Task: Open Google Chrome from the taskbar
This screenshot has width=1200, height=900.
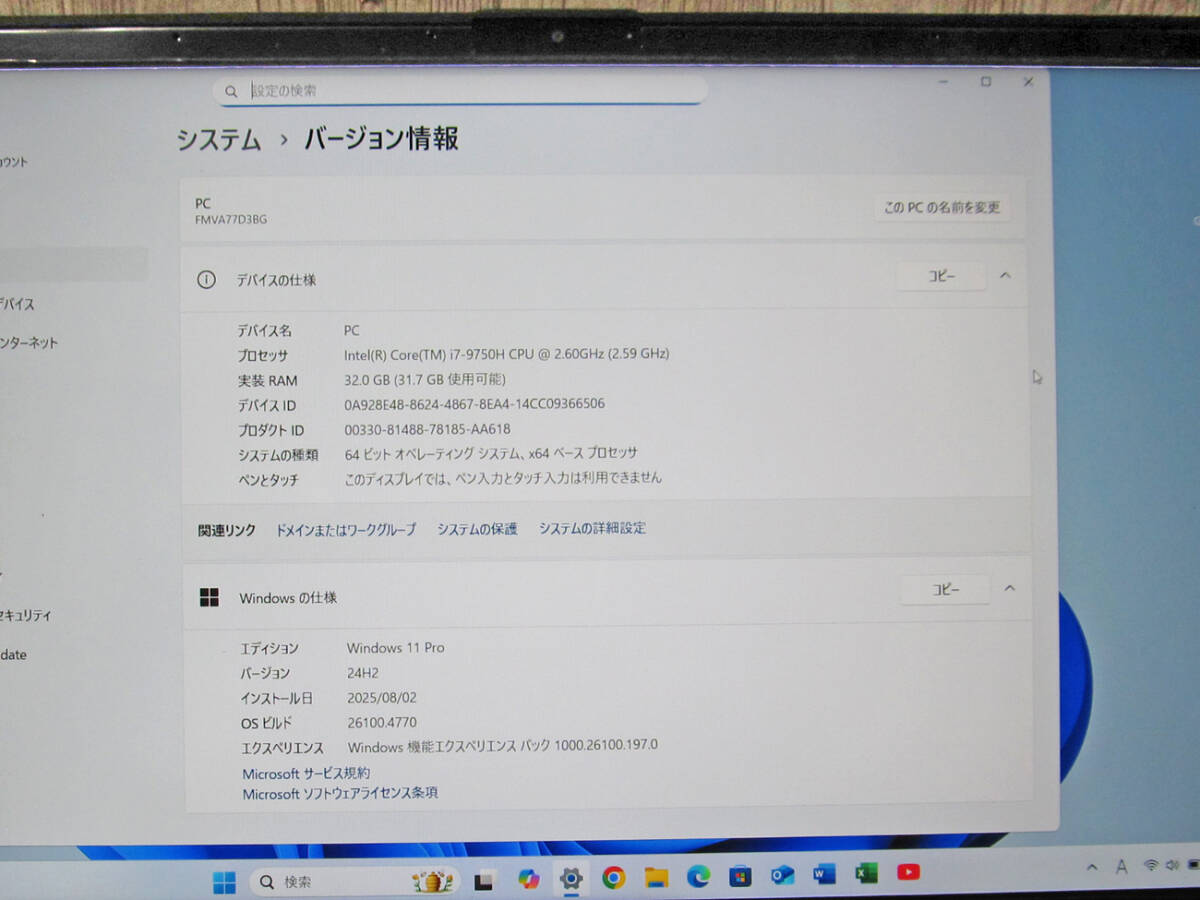Action: [x=614, y=878]
